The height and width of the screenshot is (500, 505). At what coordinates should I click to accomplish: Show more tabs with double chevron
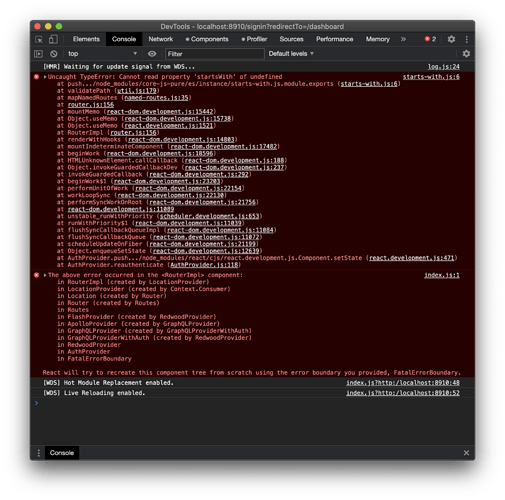(403, 39)
